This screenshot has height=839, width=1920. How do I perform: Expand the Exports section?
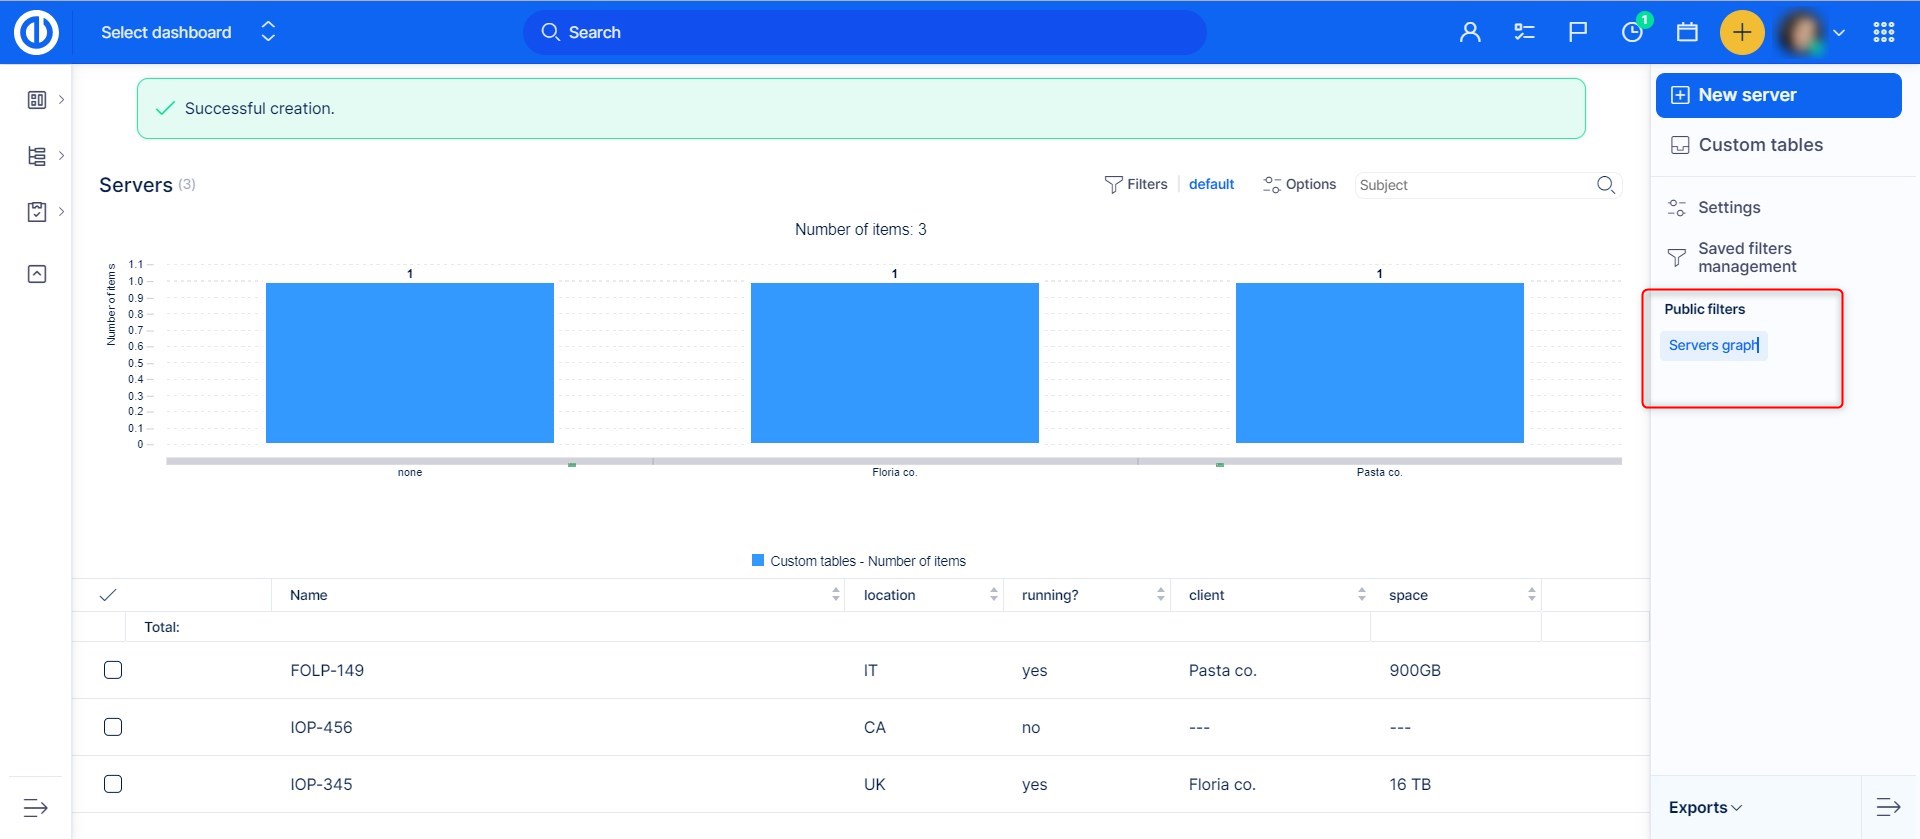click(x=1705, y=807)
